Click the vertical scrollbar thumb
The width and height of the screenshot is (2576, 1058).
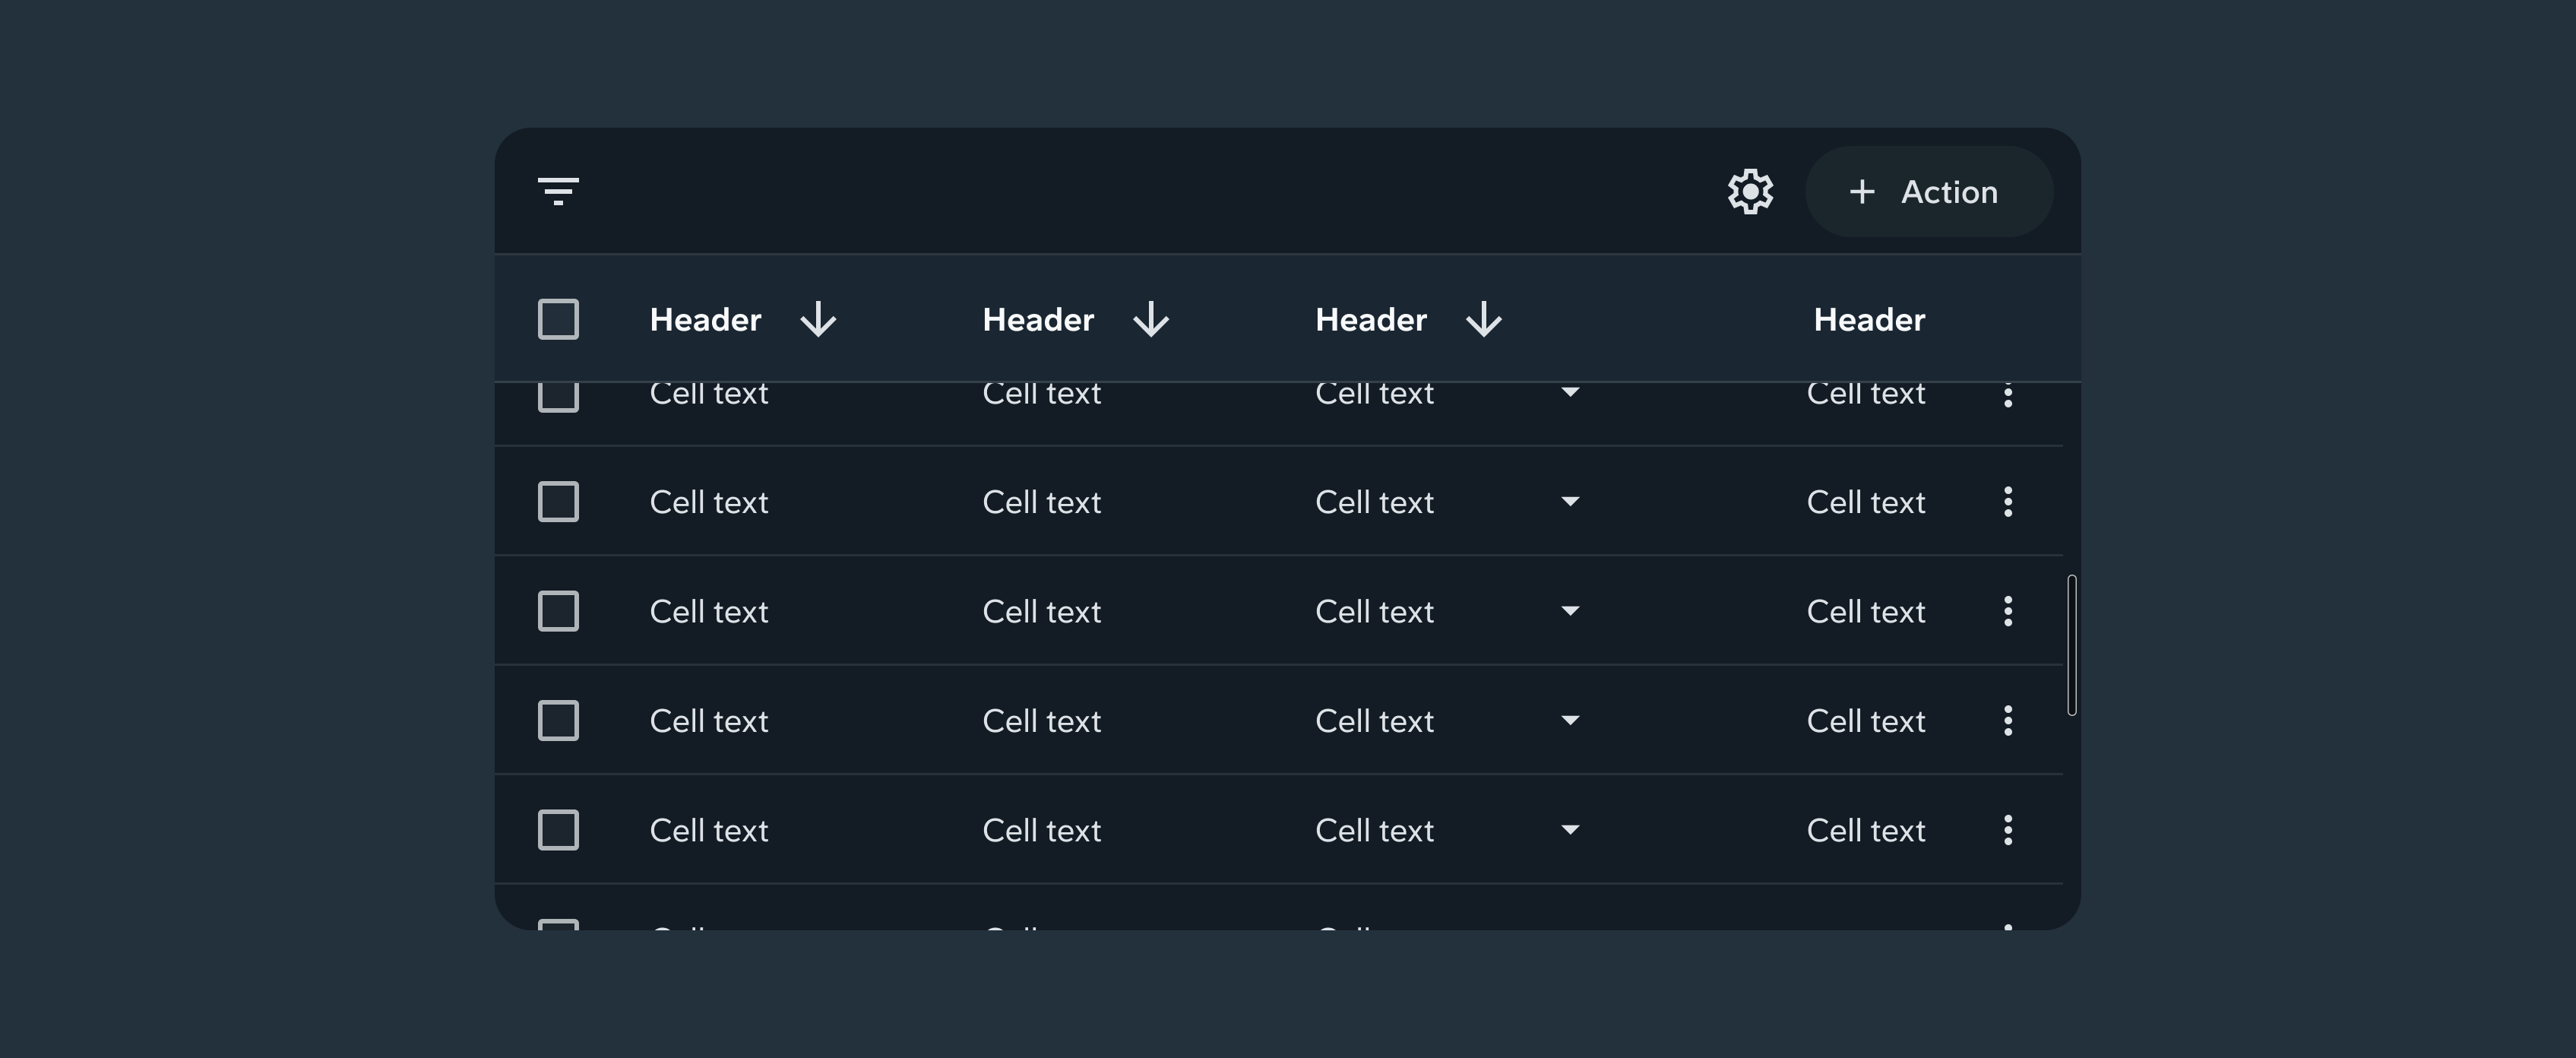point(2071,645)
